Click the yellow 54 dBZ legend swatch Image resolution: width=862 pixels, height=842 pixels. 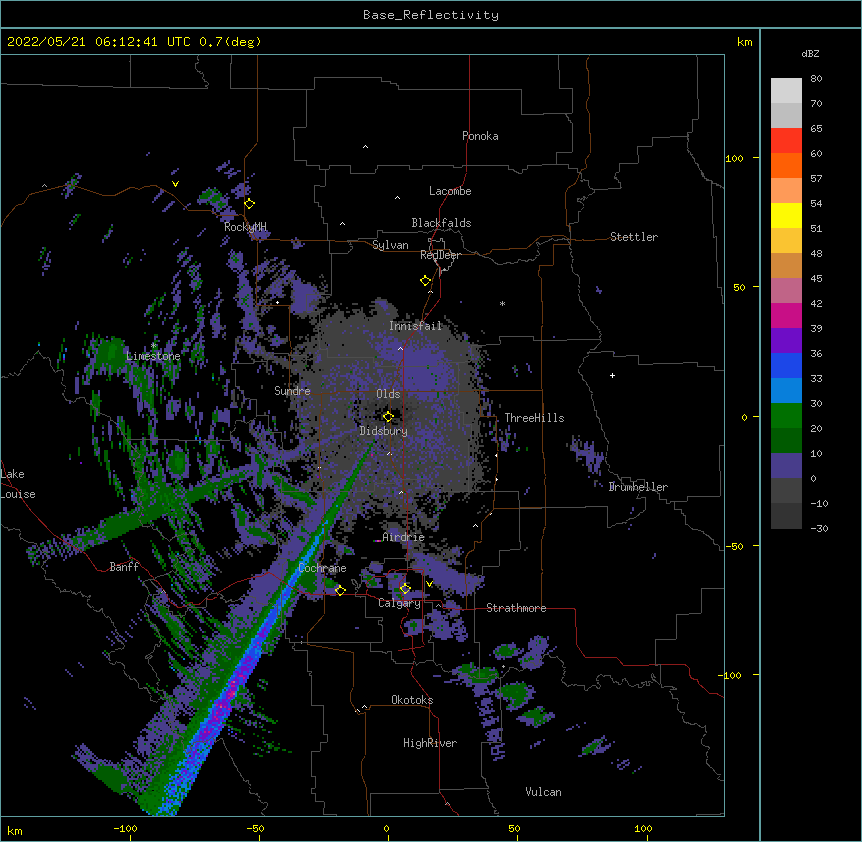coord(786,215)
